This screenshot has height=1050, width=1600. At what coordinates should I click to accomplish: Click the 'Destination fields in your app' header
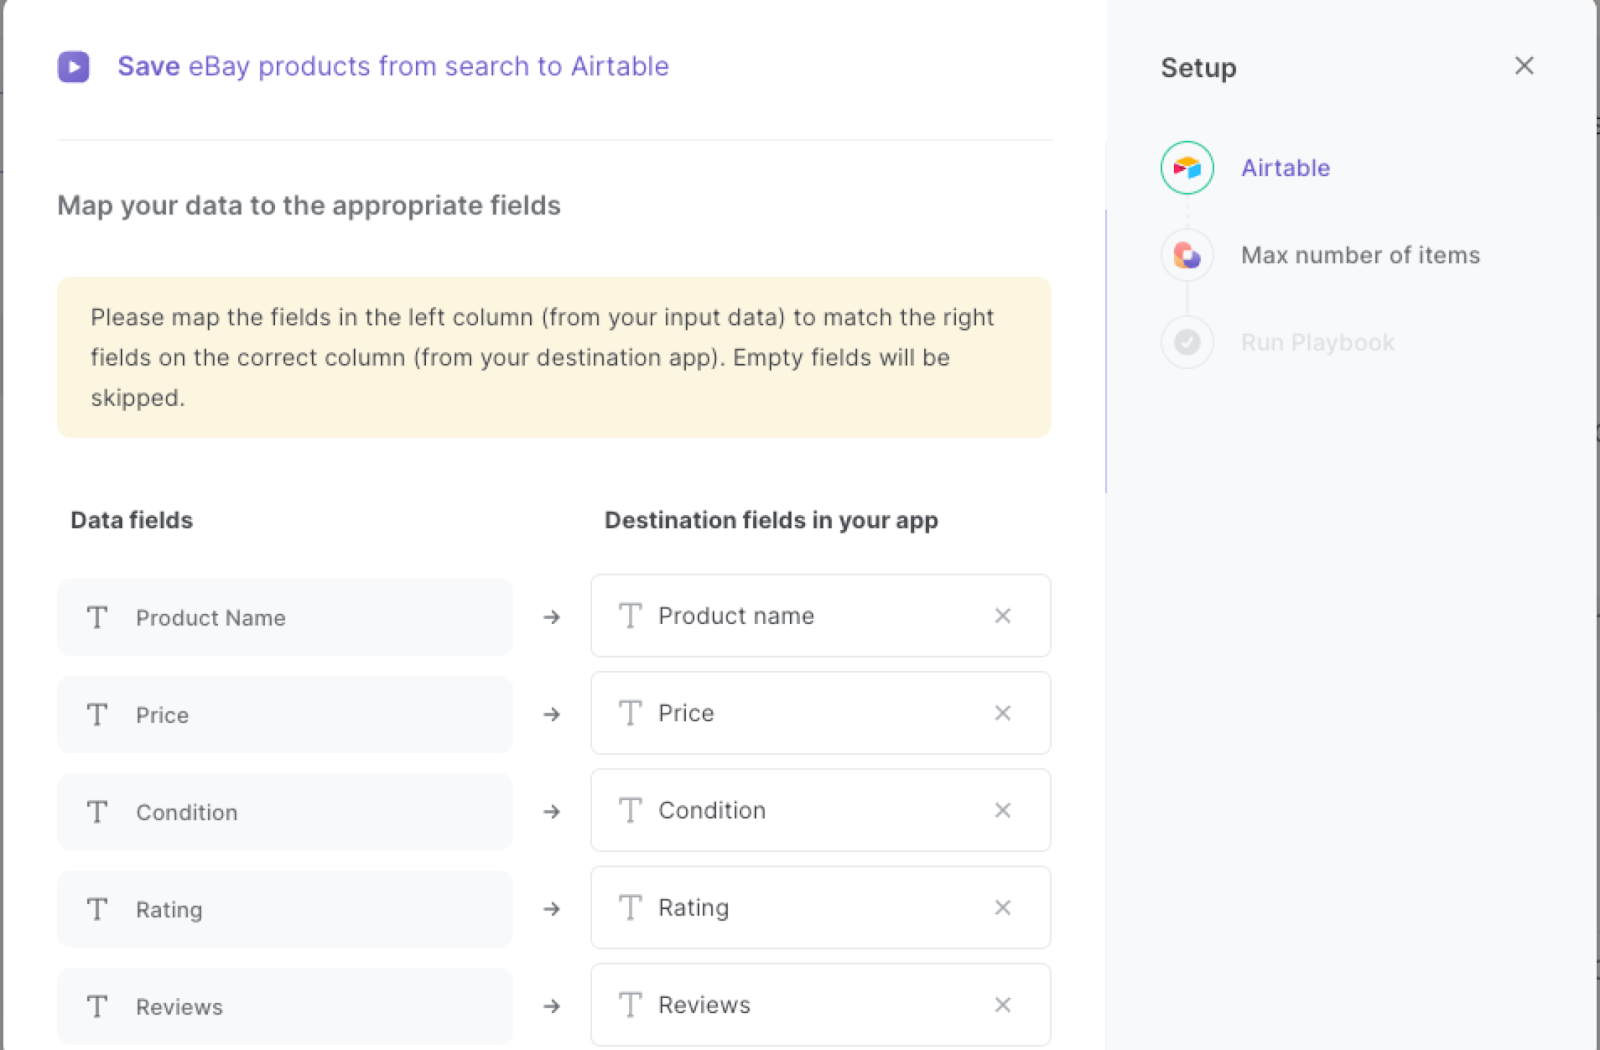[771, 520]
